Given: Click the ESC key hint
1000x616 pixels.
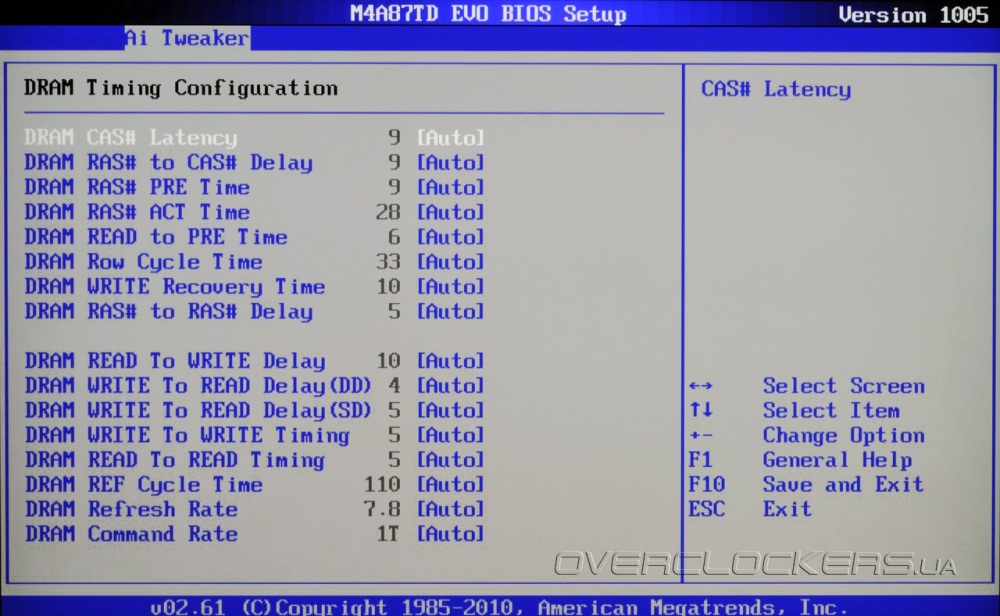Looking at the screenshot, I should pyautogui.click(x=707, y=509).
